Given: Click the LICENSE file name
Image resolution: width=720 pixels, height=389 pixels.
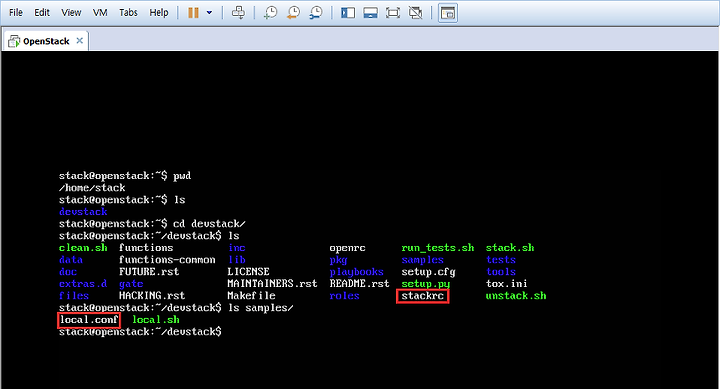Looking at the screenshot, I should coord(248,272).
